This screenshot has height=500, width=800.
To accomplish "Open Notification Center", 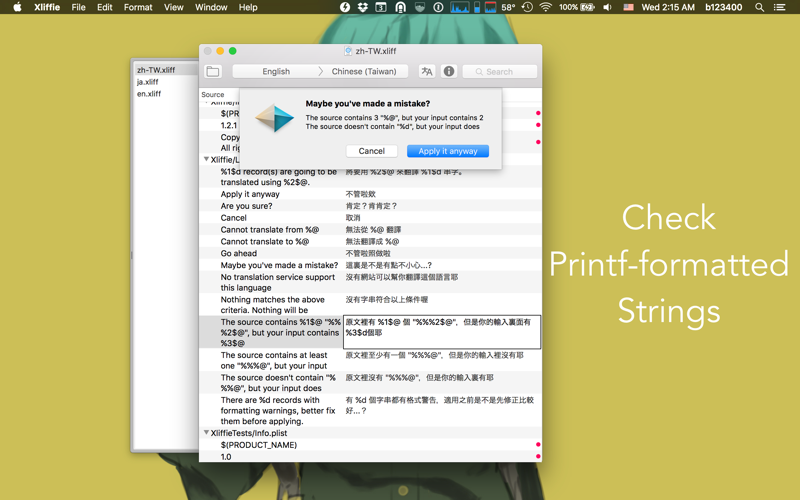I will [x=779, y=7].
